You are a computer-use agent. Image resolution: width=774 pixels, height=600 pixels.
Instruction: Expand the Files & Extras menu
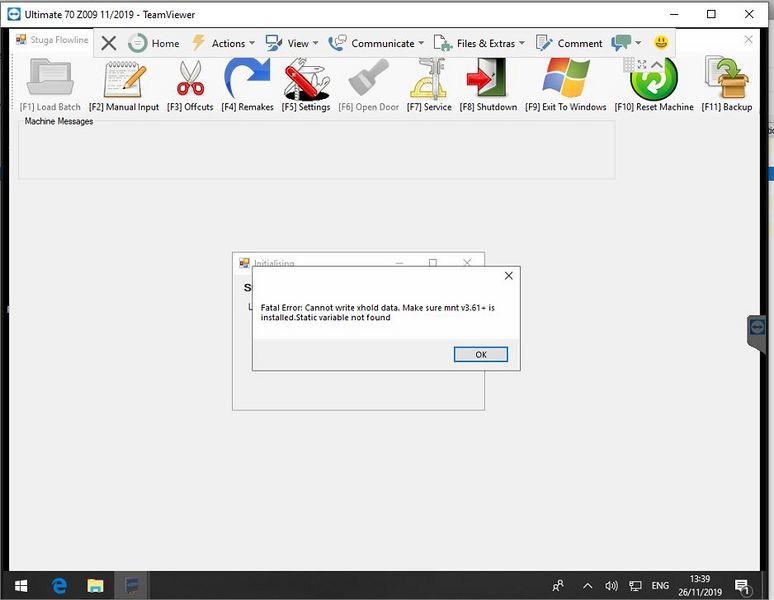click(x=479, y=43)
